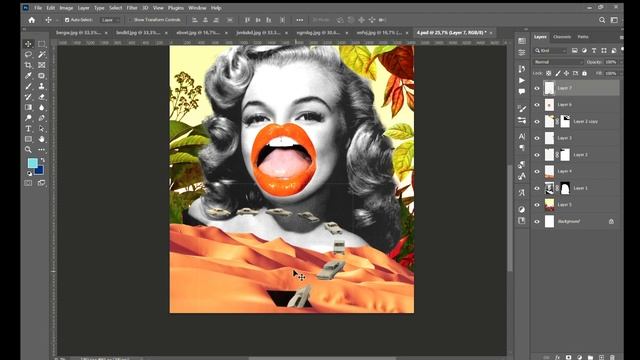Viewport: 640px width, 360px height.
Task: Select the Pen tool
Action: (42, 118)
